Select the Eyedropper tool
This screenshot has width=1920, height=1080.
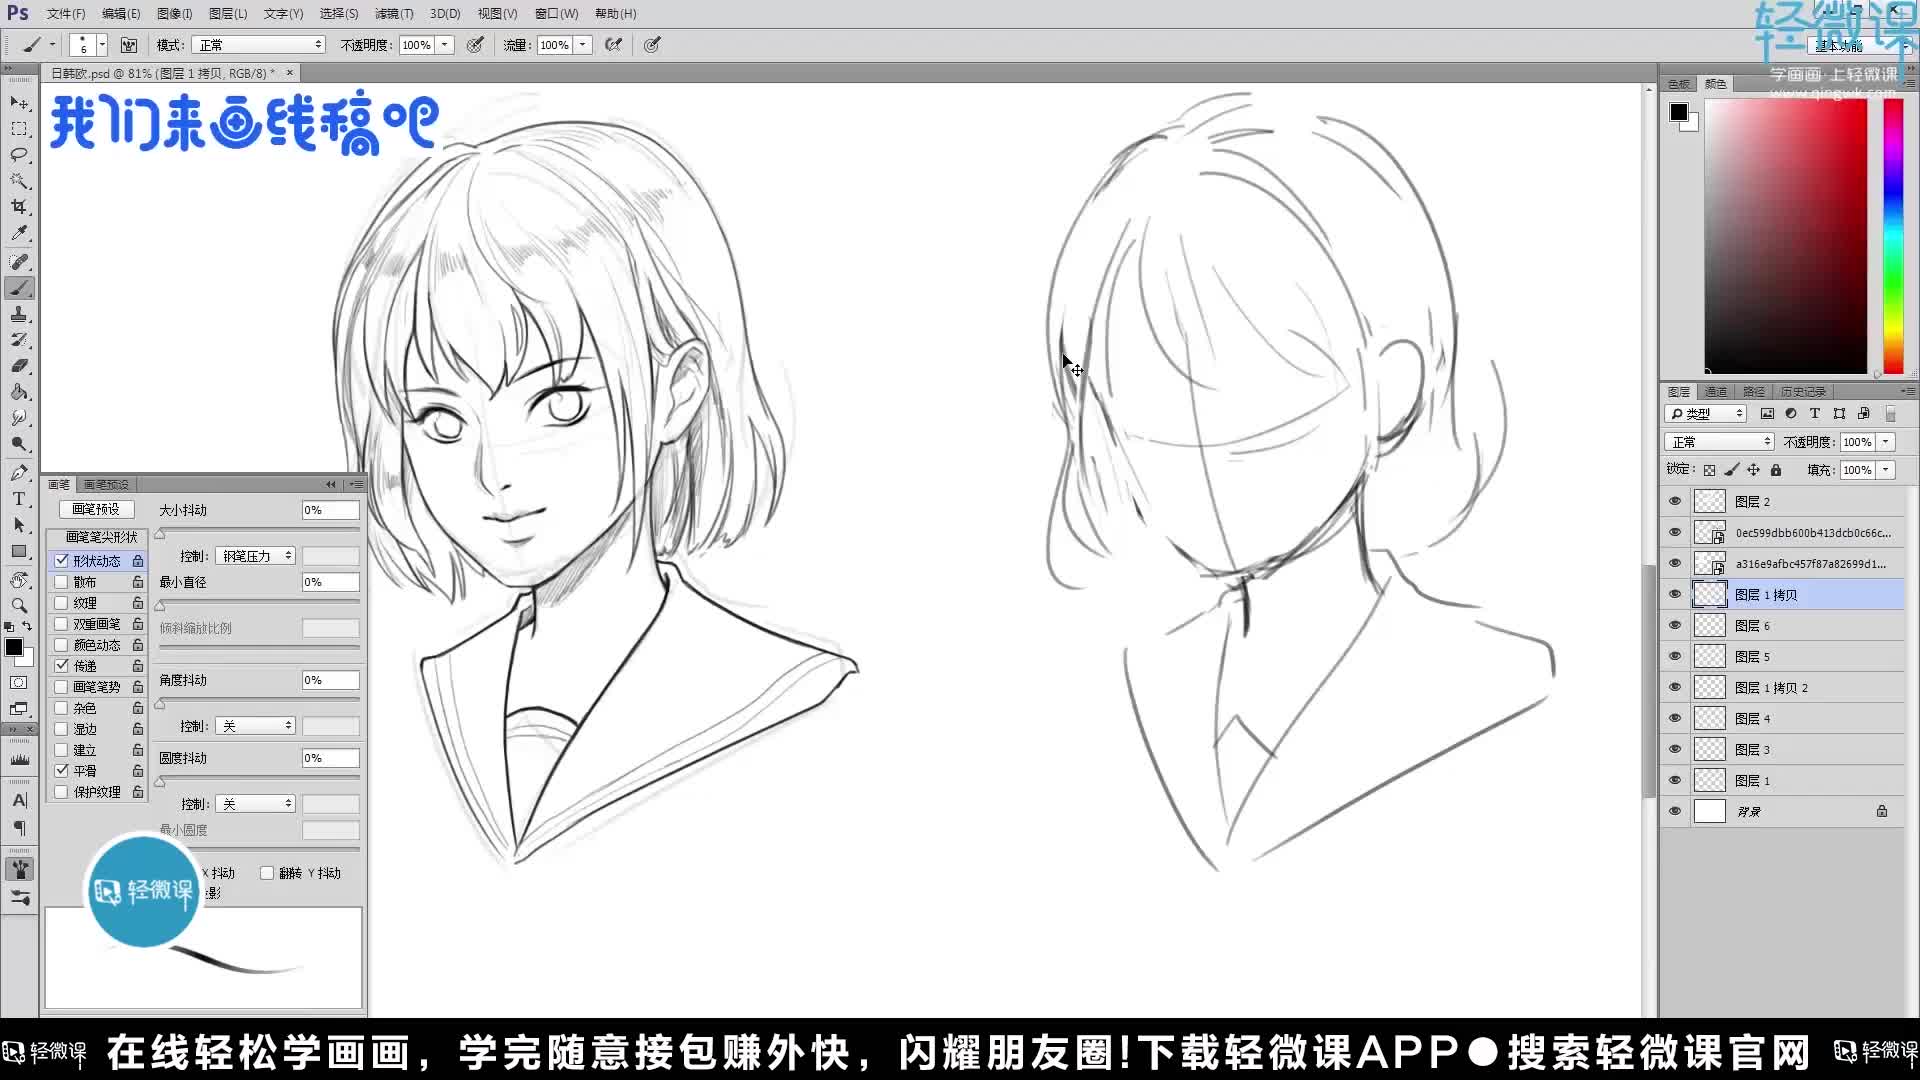click(x=20, y=233)
